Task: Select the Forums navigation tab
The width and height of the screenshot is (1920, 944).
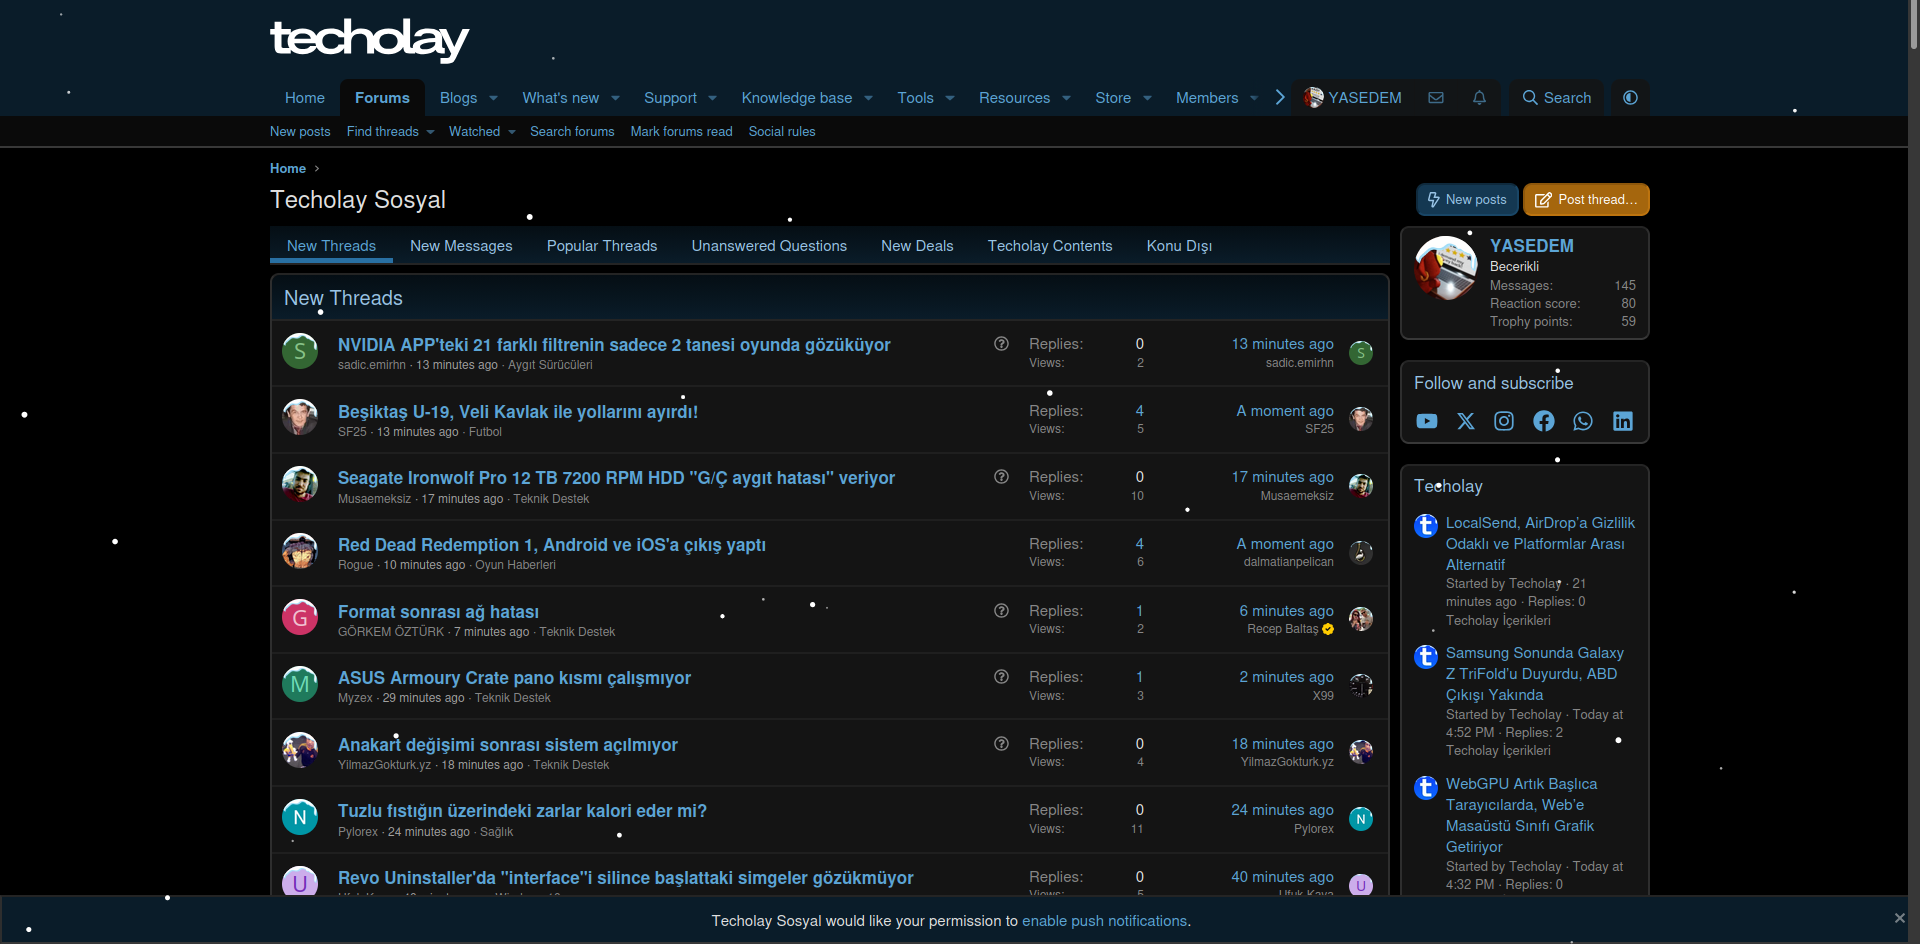Action: click(382, 98)
